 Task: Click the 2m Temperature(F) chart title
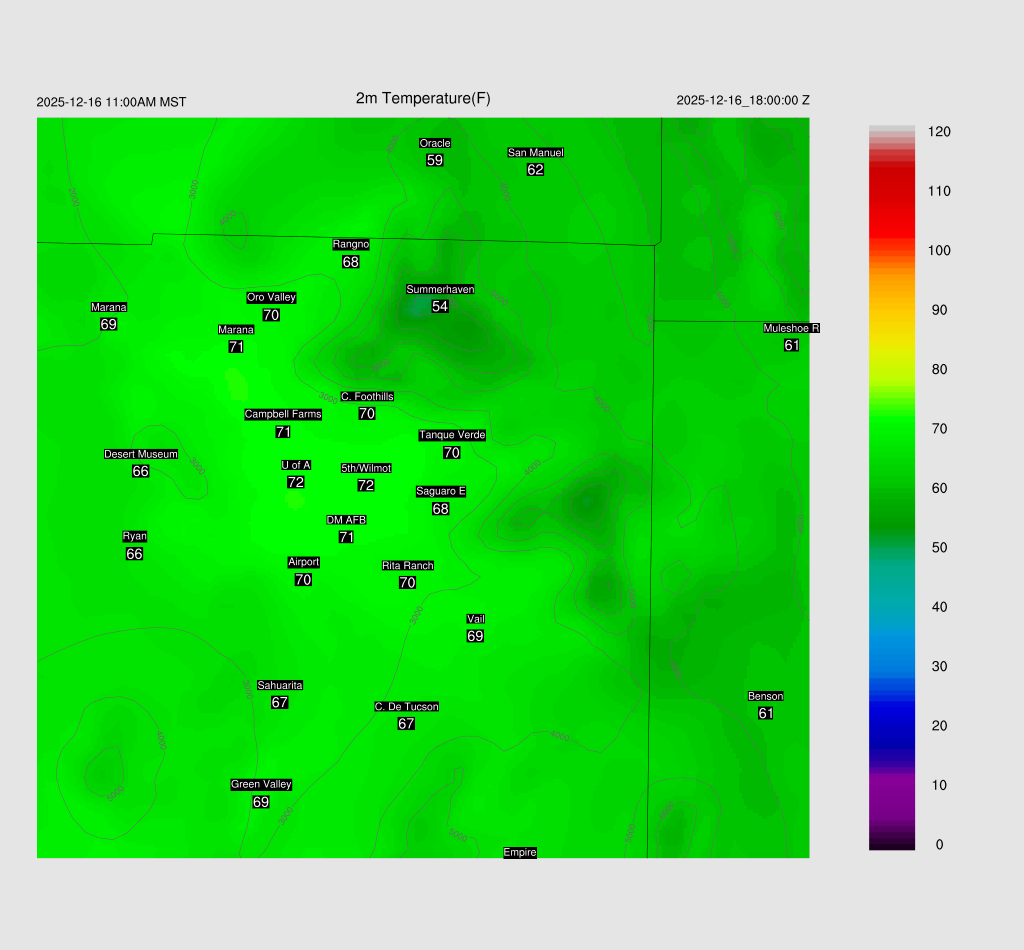point(423,98)
